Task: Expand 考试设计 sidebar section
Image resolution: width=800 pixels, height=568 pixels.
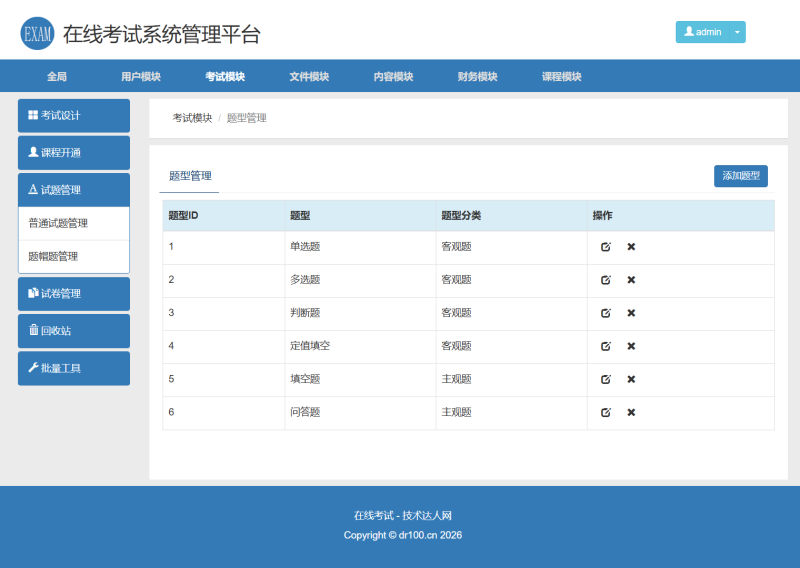Action: [74, 116]
